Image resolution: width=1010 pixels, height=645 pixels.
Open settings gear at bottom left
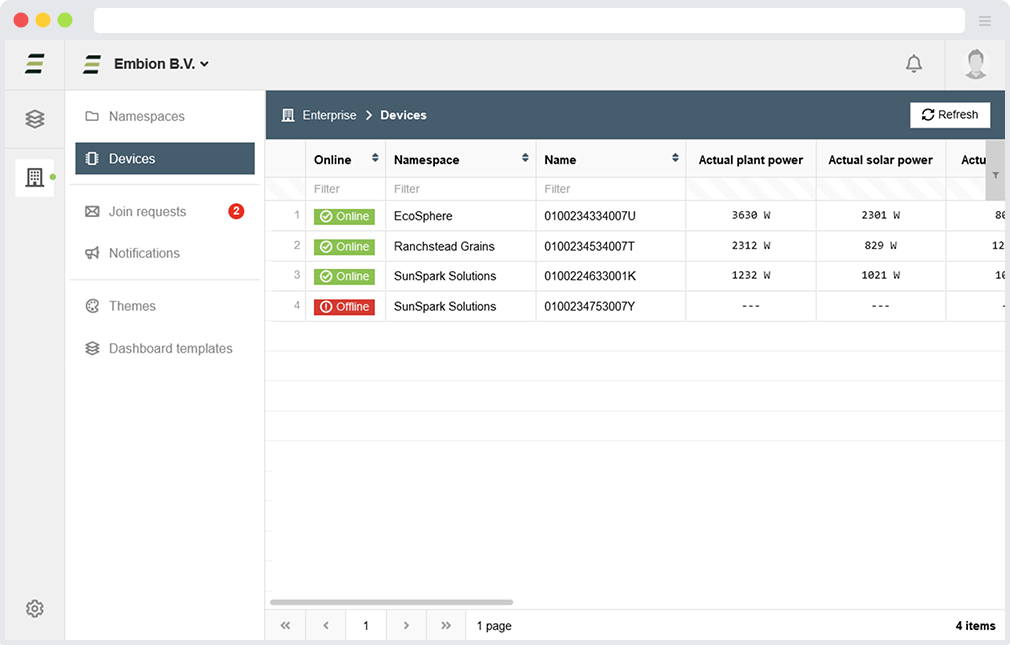point(35,608)
